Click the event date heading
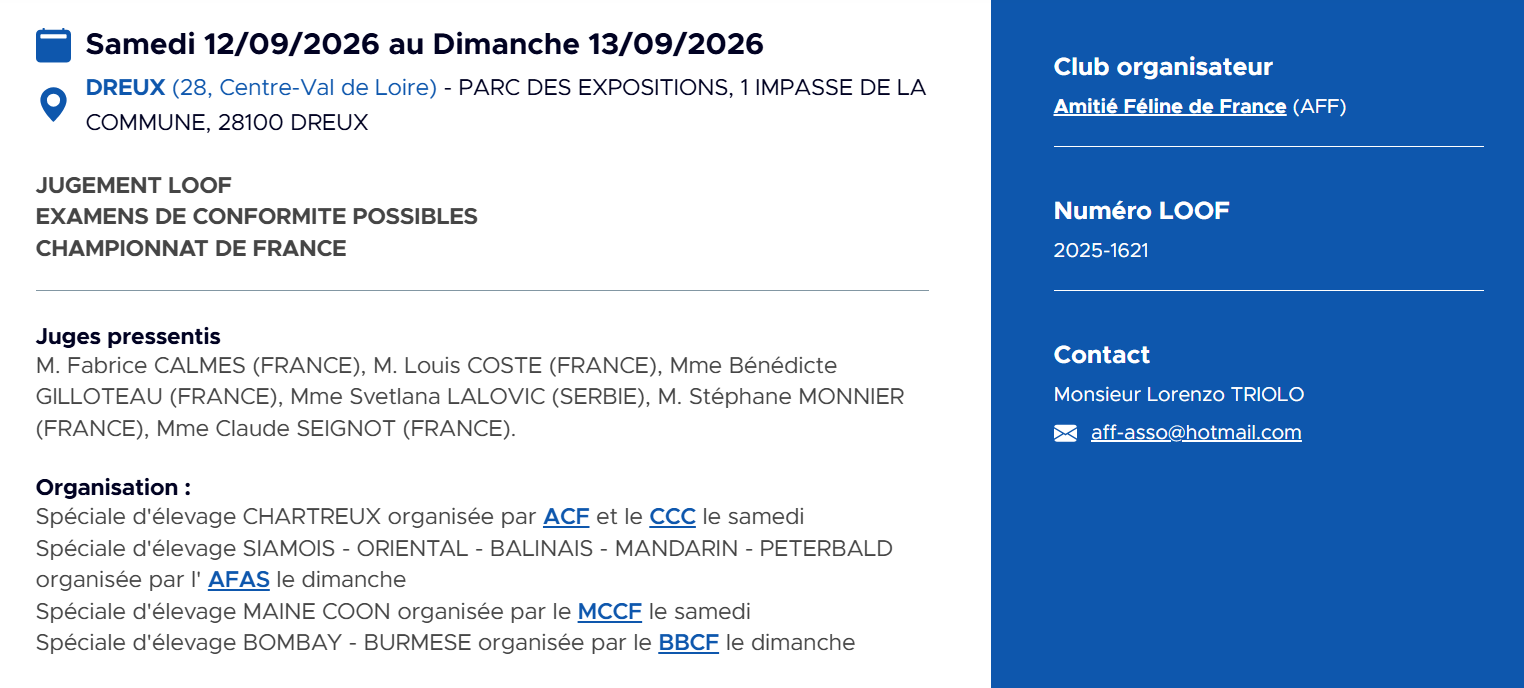The height and width of the screenshot is (688, 1524). [425, 44]
